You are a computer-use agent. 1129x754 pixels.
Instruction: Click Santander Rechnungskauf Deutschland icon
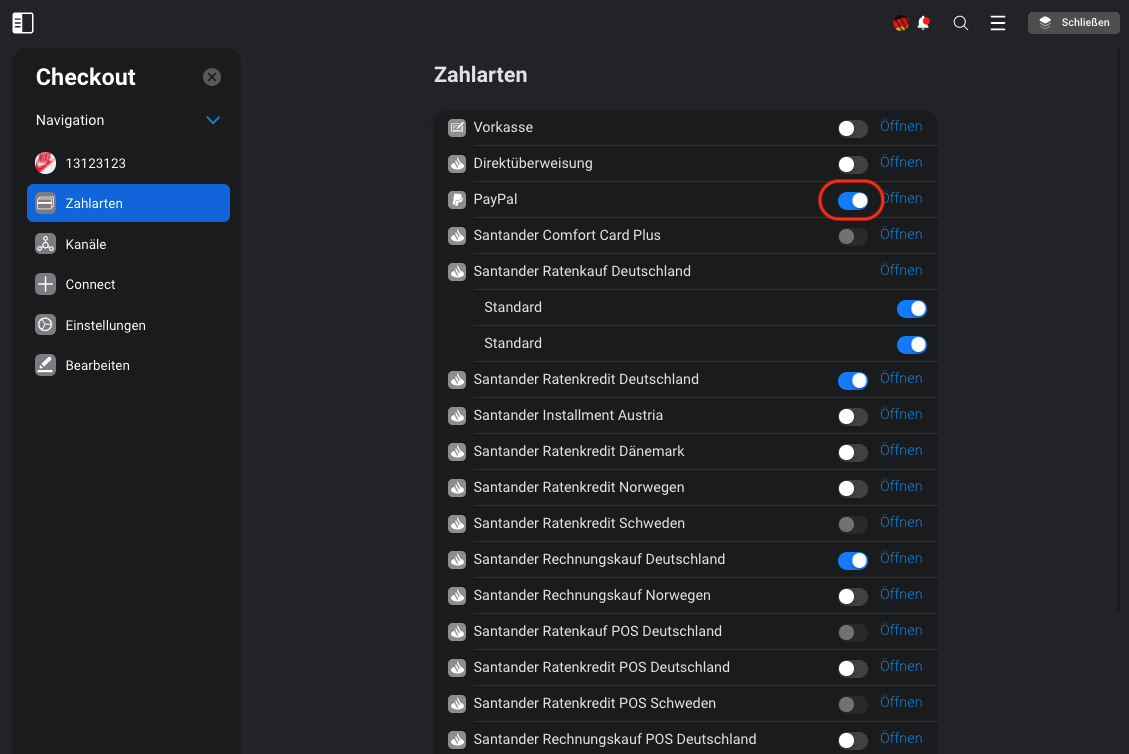tap(457, 560)
